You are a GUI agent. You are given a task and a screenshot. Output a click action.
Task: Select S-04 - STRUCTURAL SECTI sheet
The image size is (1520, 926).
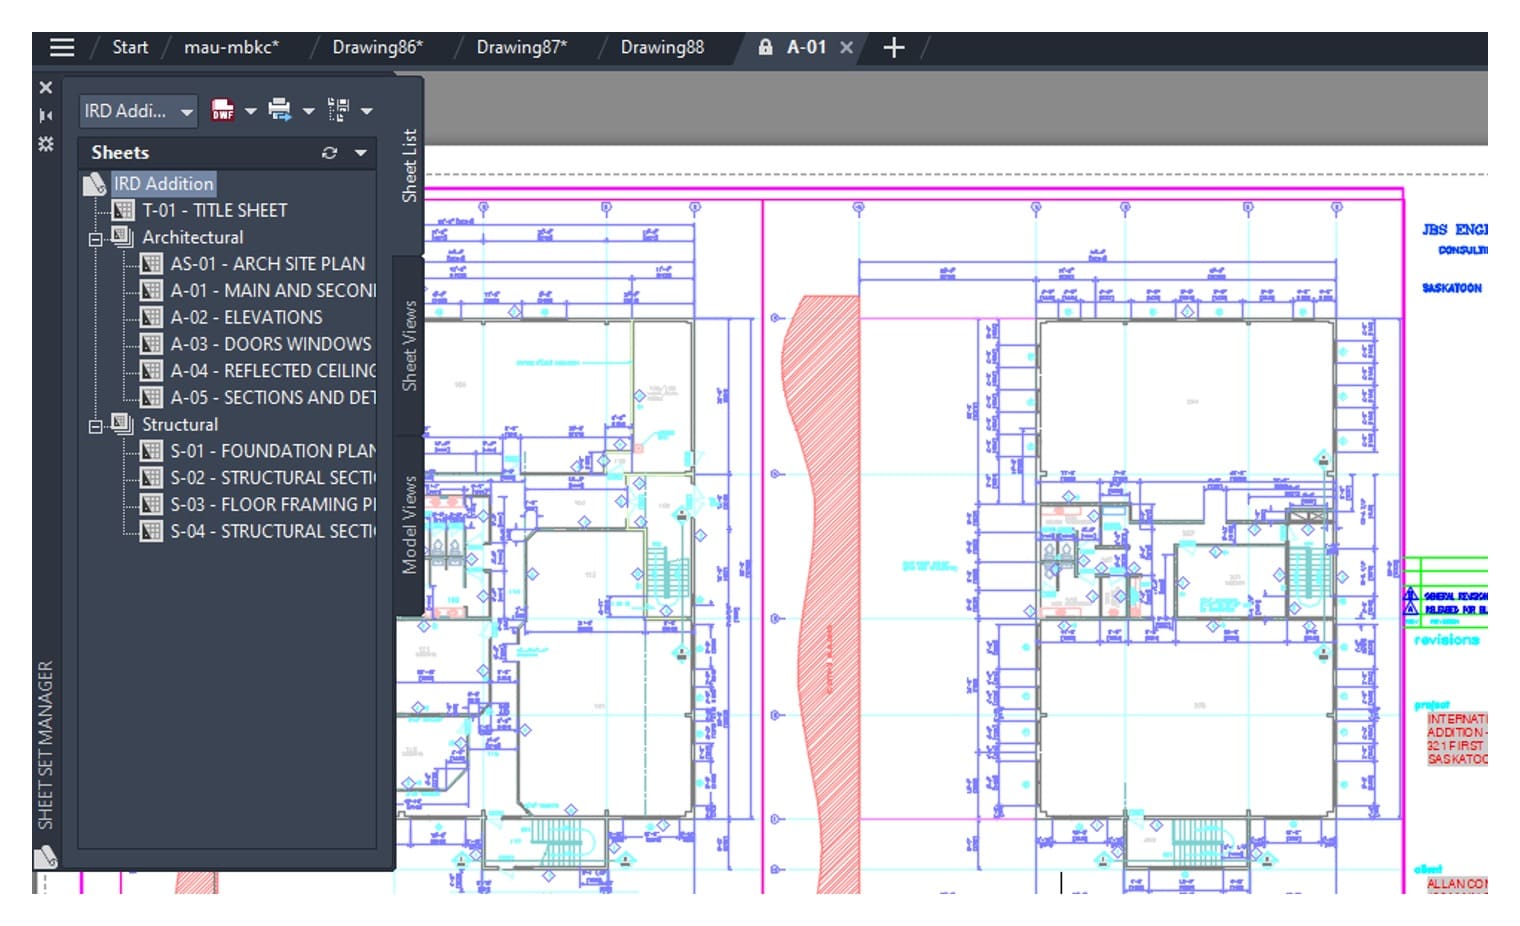272,532
